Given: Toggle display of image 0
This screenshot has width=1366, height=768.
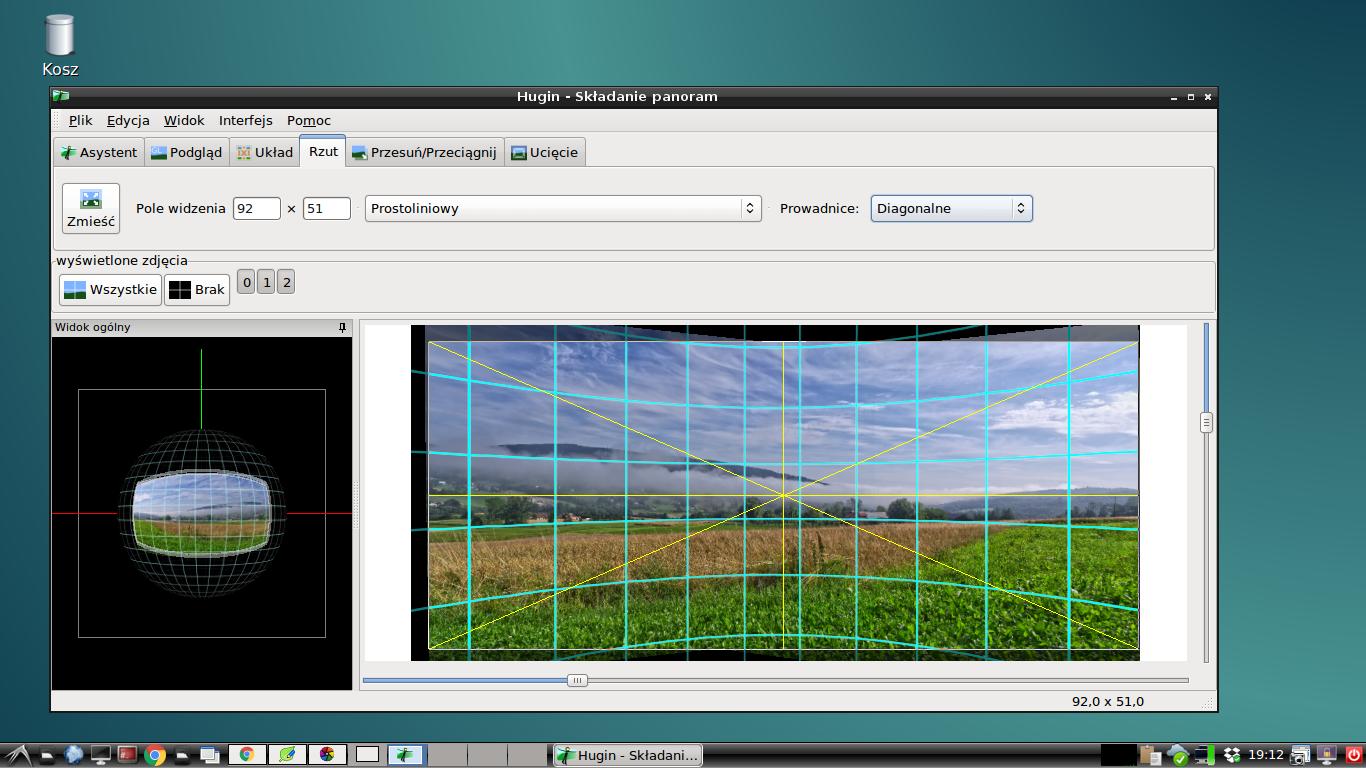Looking at the screenshot, I should [x=247, y=282].
